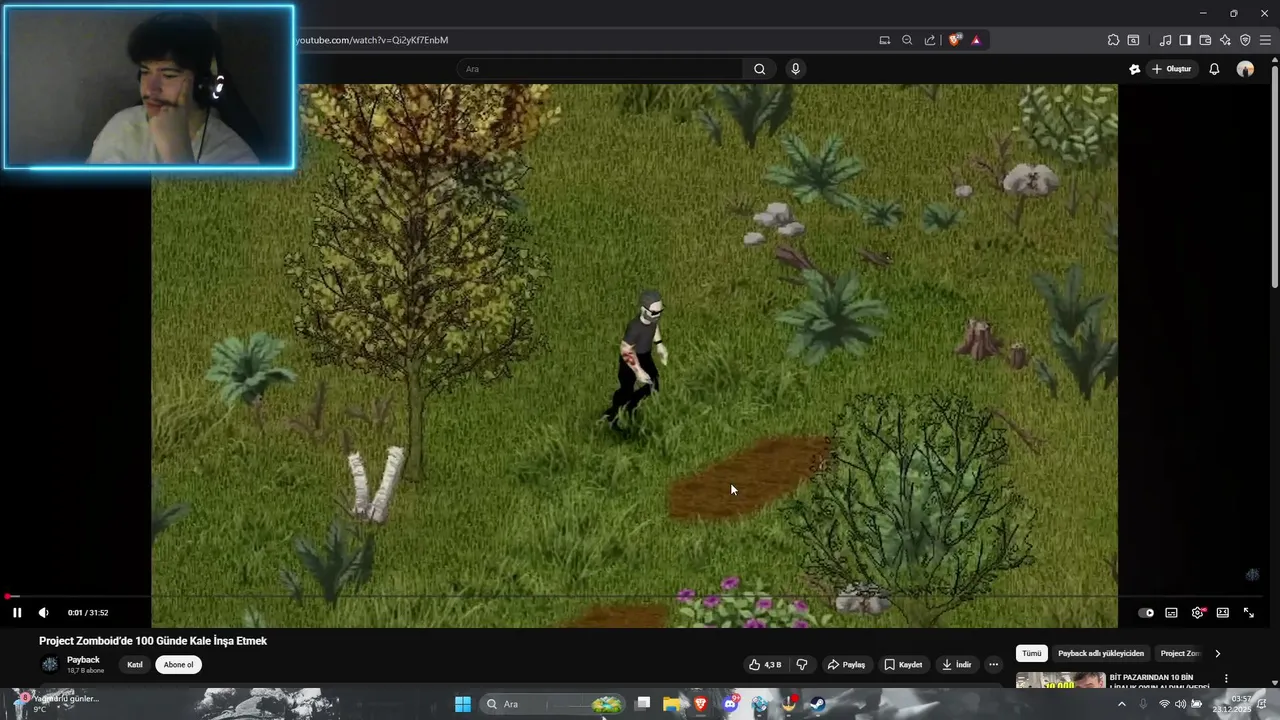The height and width of the screenshot is (720, 1280).
Task: Download the video with İndir
Action: click(x=956, y=665)
